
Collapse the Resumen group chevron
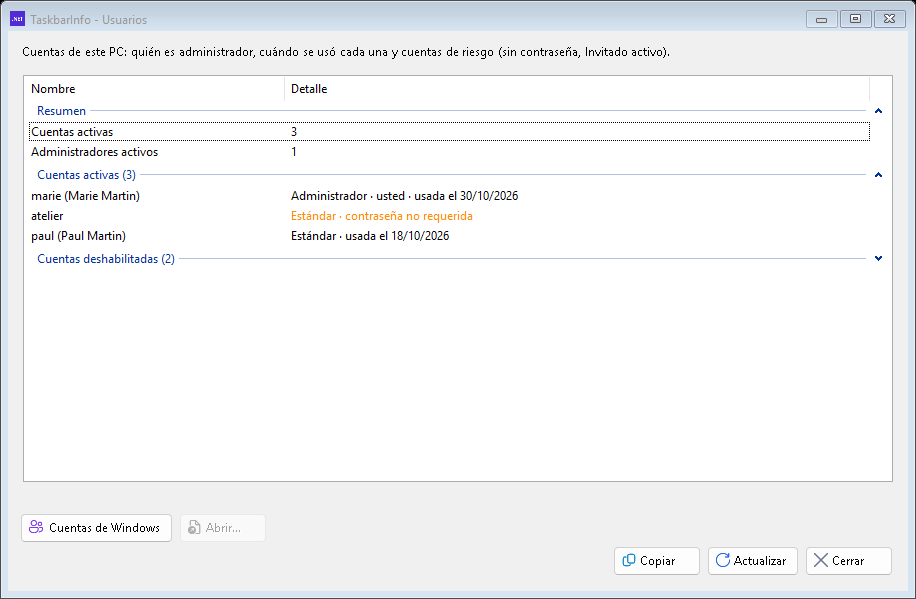point(878,110)
